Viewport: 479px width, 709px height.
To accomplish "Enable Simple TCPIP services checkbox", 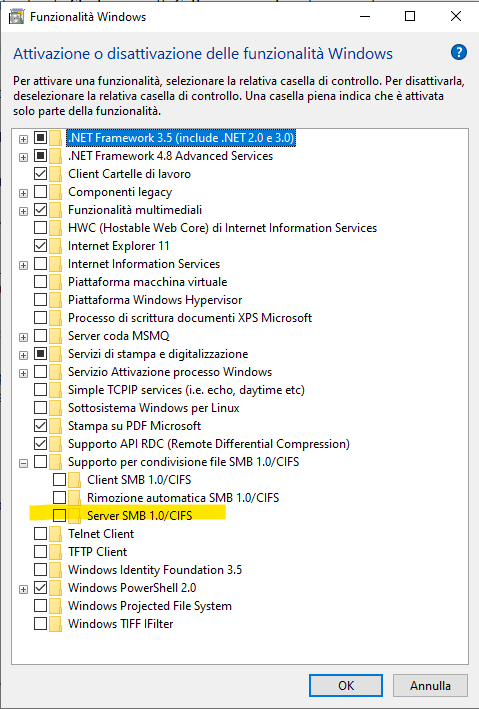I will coord(41,390).
